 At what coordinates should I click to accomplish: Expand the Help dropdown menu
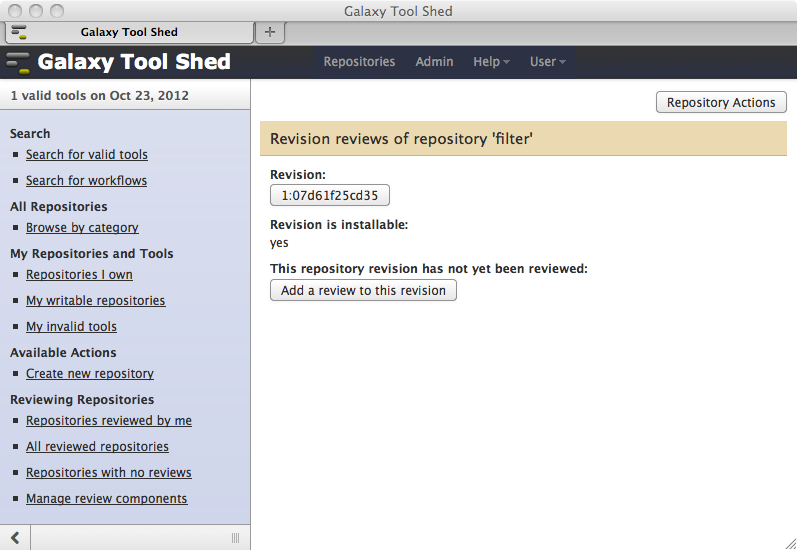click(491, 62)
